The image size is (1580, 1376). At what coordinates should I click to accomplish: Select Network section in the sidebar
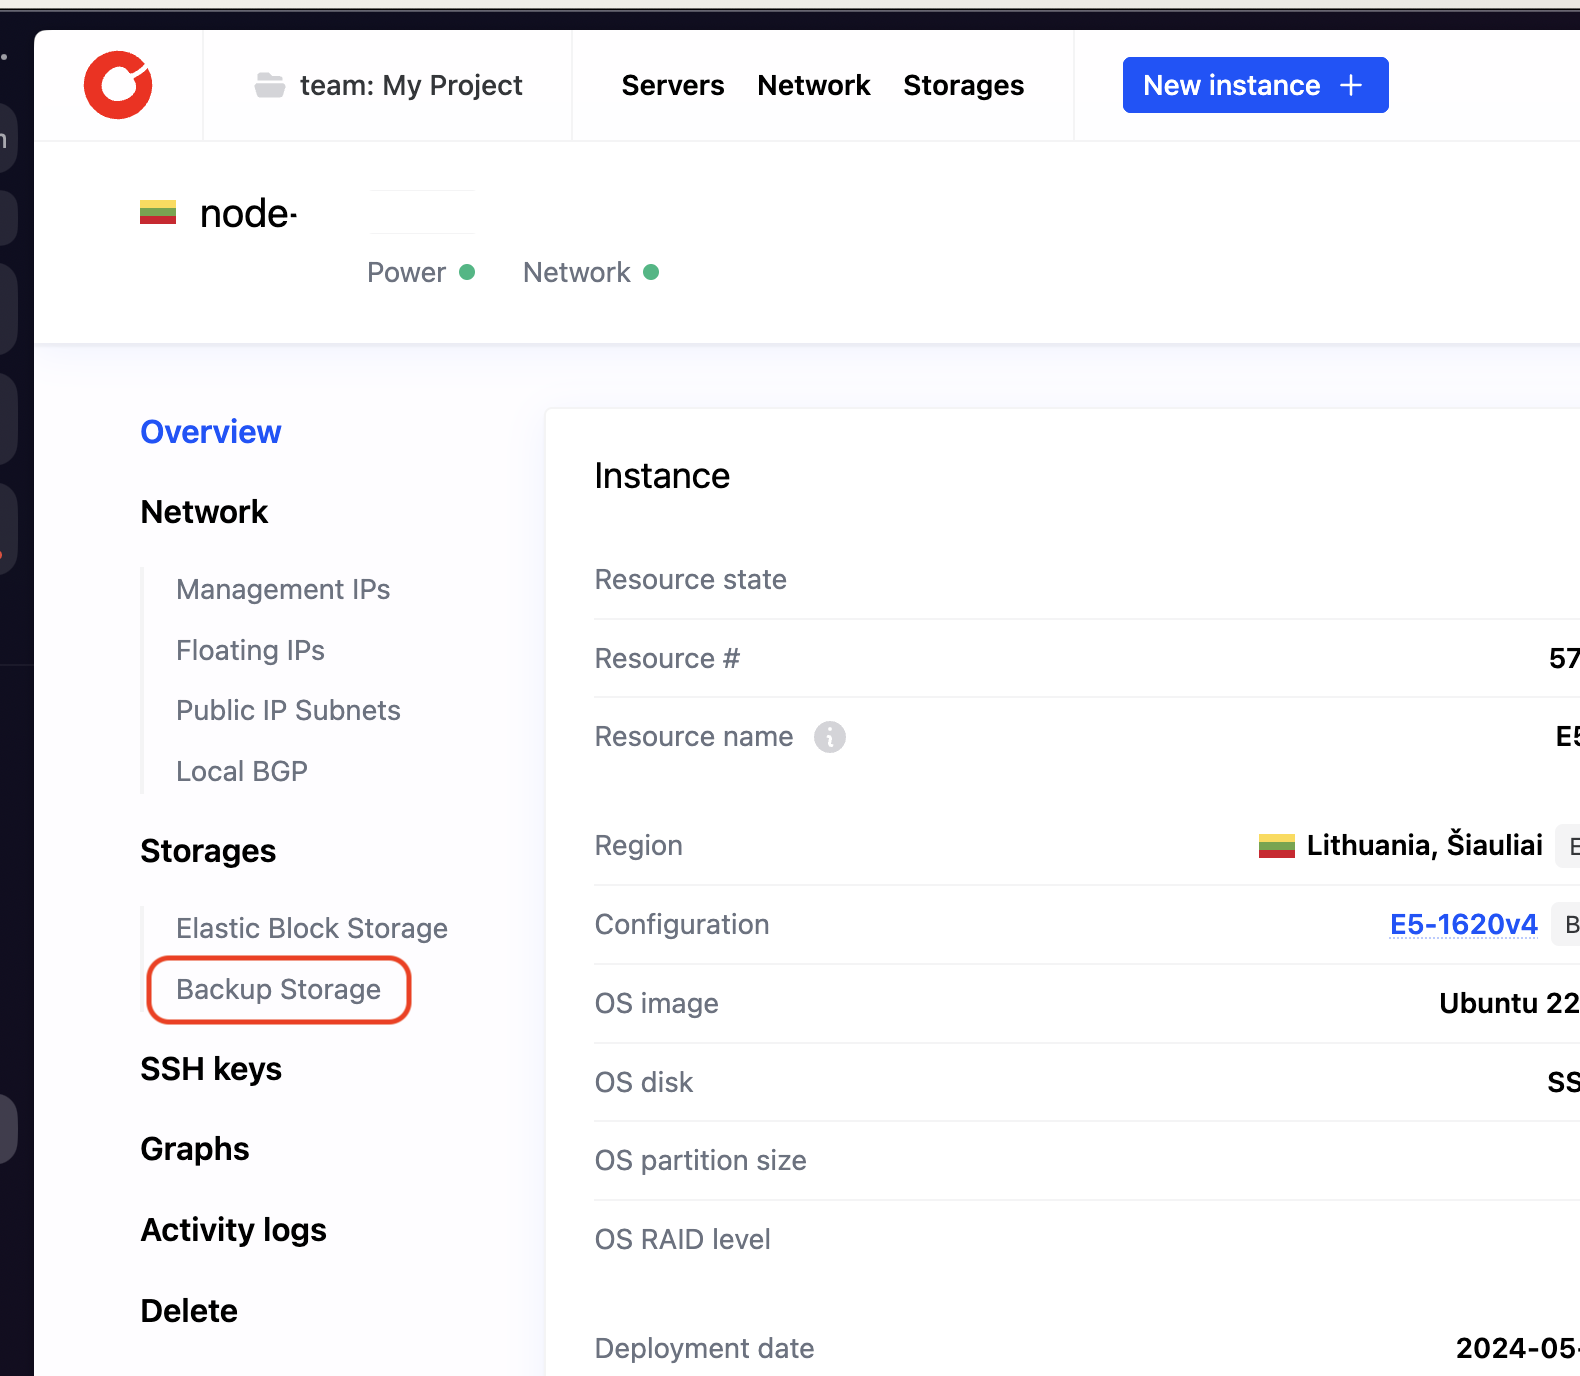coord(204,512)
